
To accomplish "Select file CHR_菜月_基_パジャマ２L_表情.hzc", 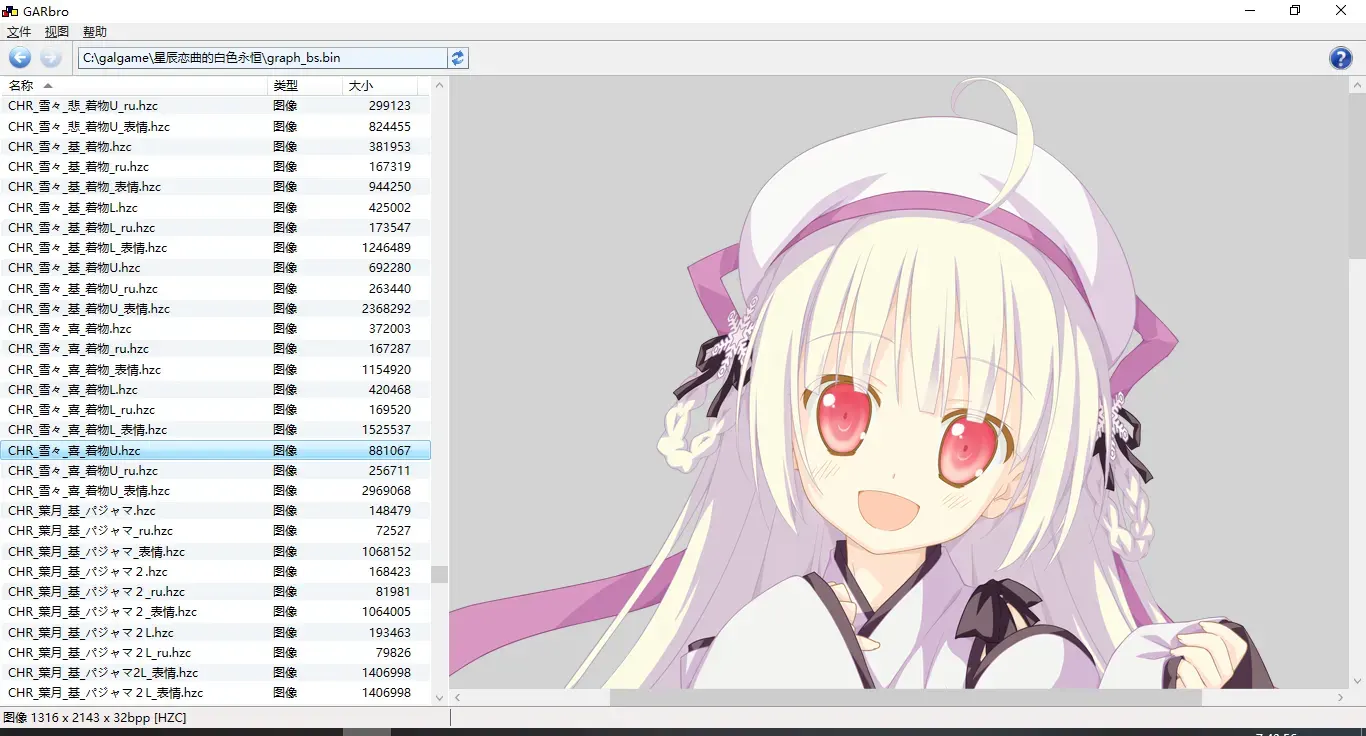I will click(x=215, y=692).
